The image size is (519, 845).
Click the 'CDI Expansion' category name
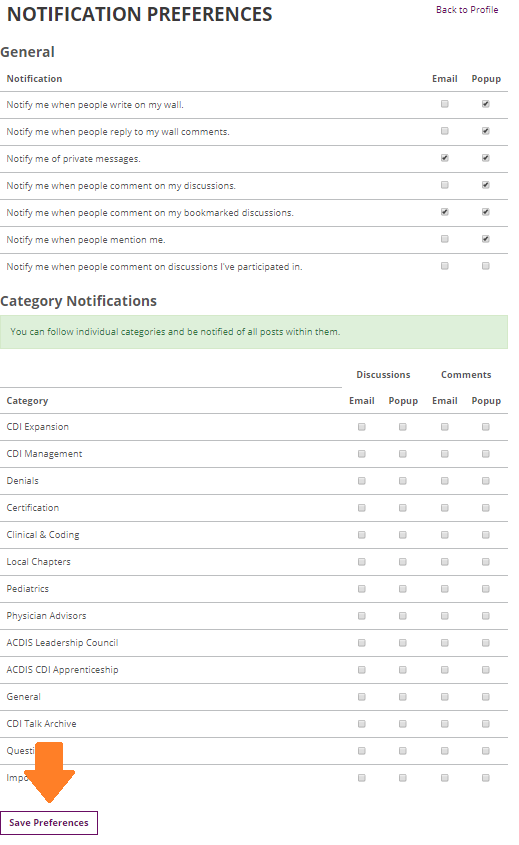38,427
